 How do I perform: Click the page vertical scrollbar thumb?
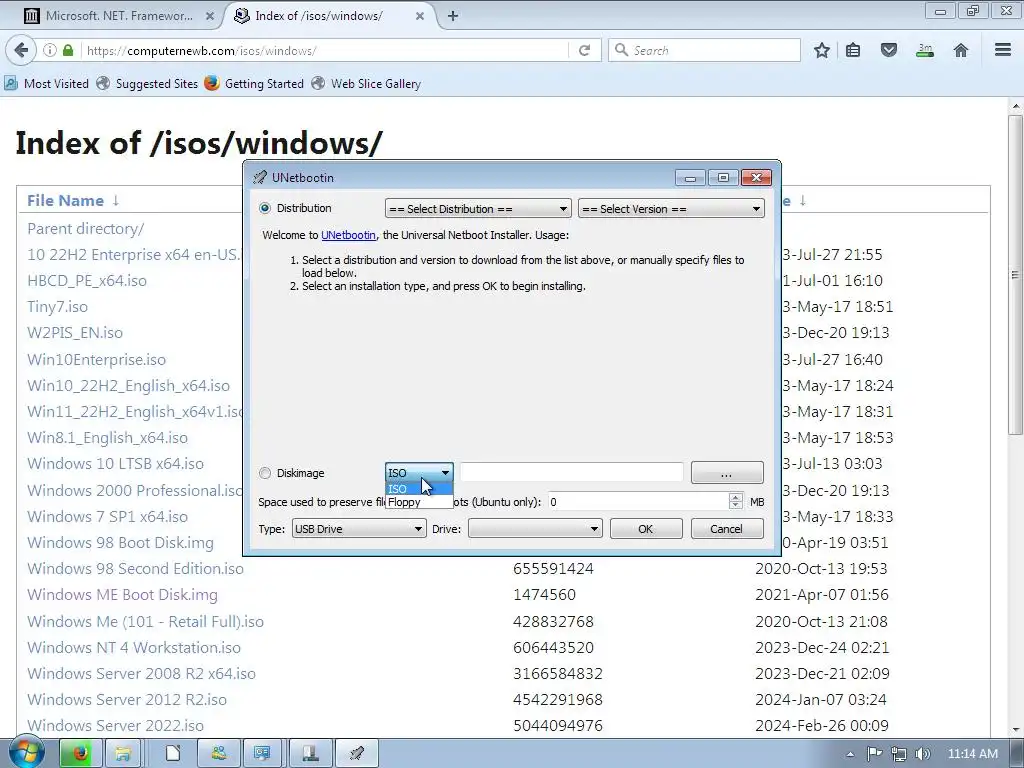coord(1015,275)
